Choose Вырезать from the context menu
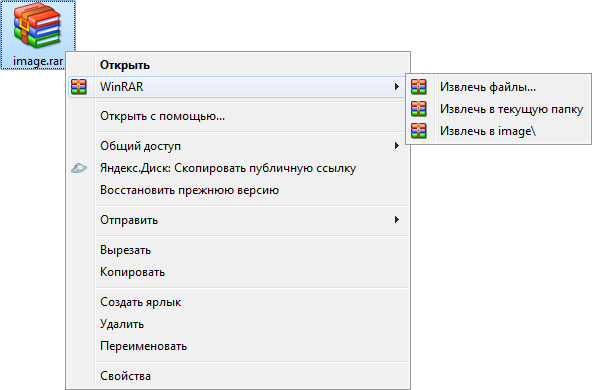592x390 pixels. click(238, 250)
